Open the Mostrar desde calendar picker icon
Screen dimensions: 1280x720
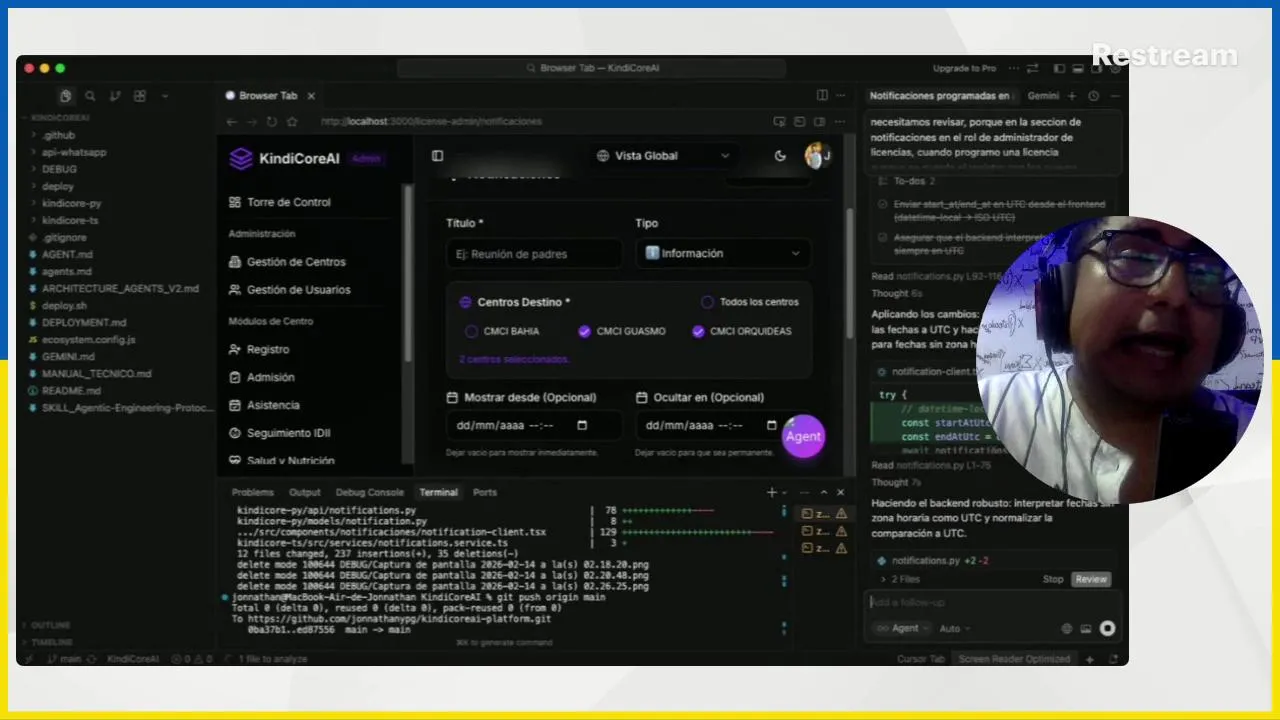pos(582,425)
